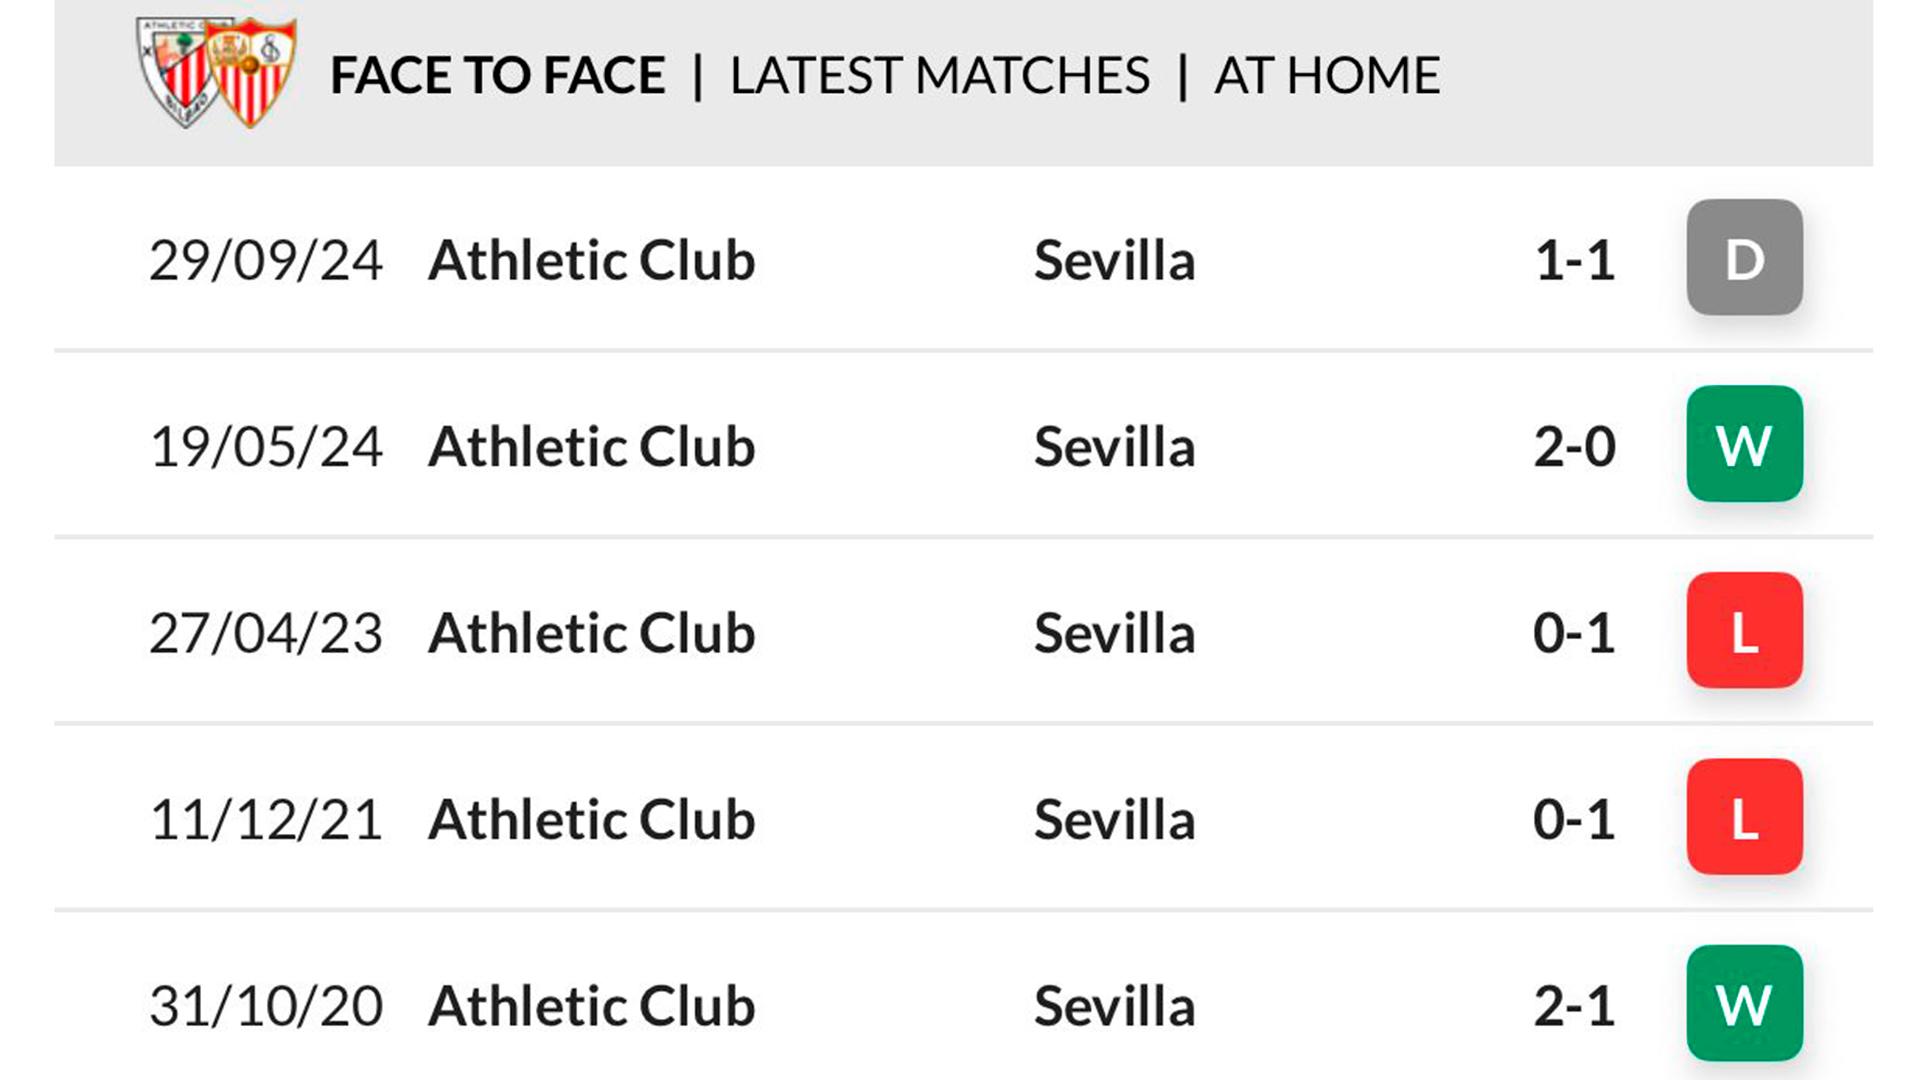Click the green W badge for 31/10/20
1920x1080 pixels.
(1744, 1004)
